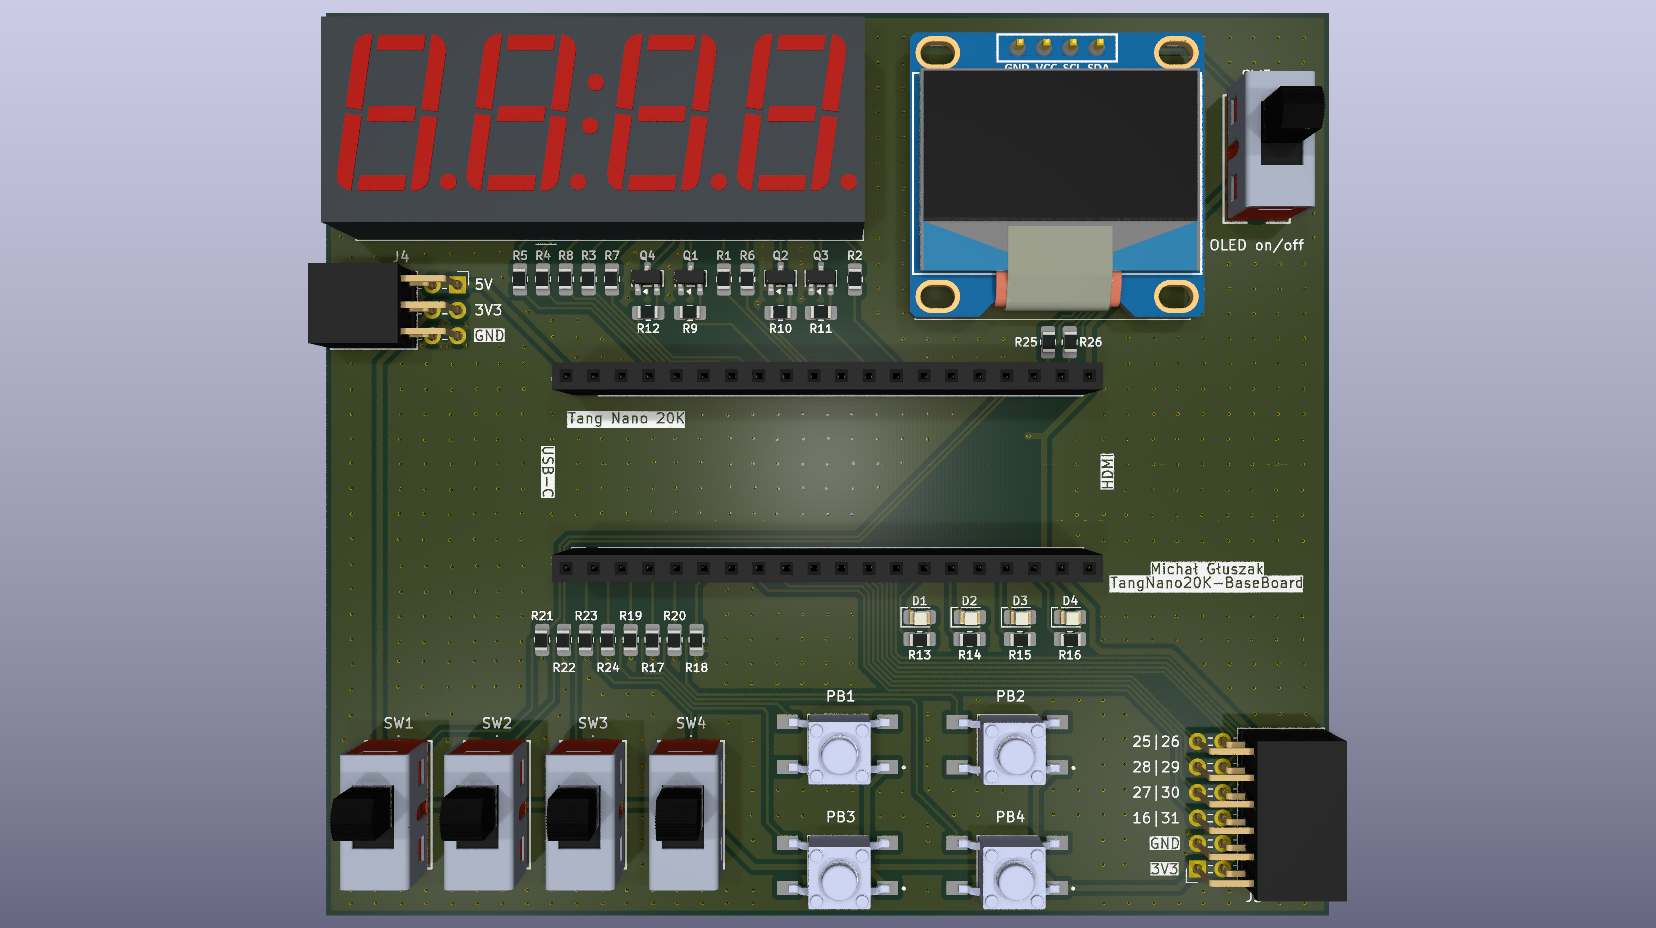Click the 'GND' label next to J4
Viewport: 1656px width, 928px height.
coord(489,335)
